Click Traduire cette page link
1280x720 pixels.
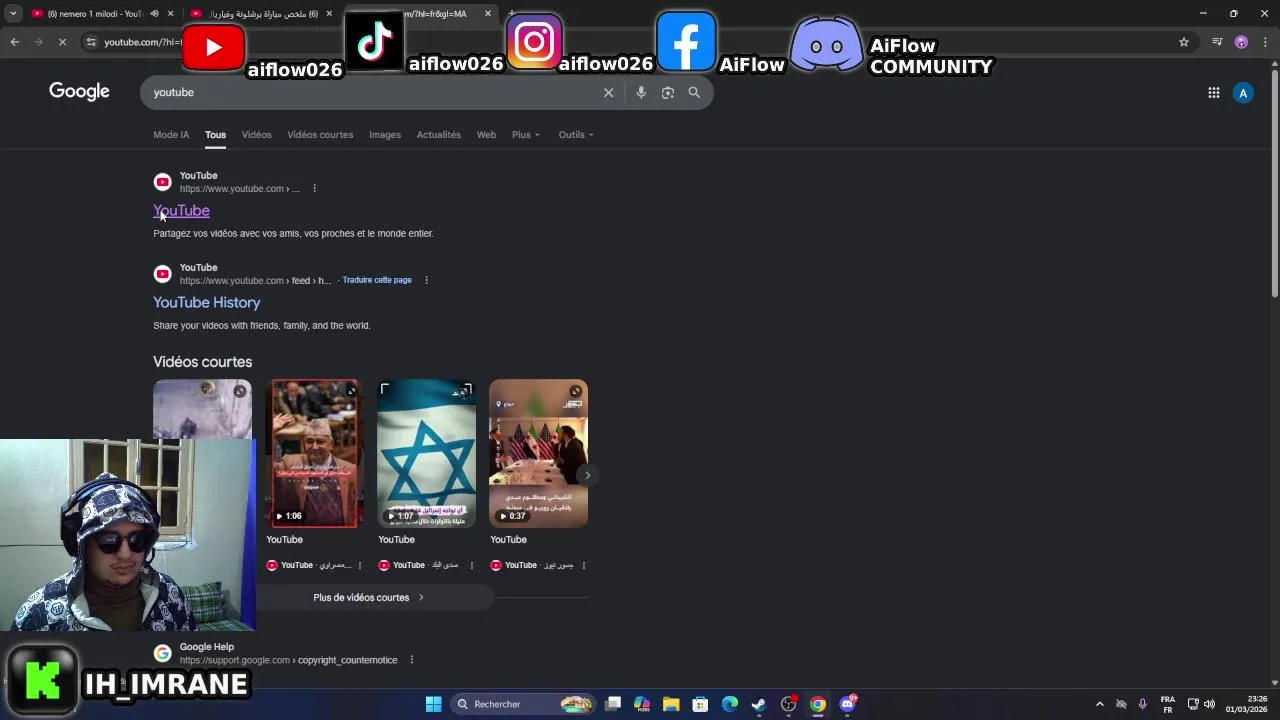[x=377, y=280]
